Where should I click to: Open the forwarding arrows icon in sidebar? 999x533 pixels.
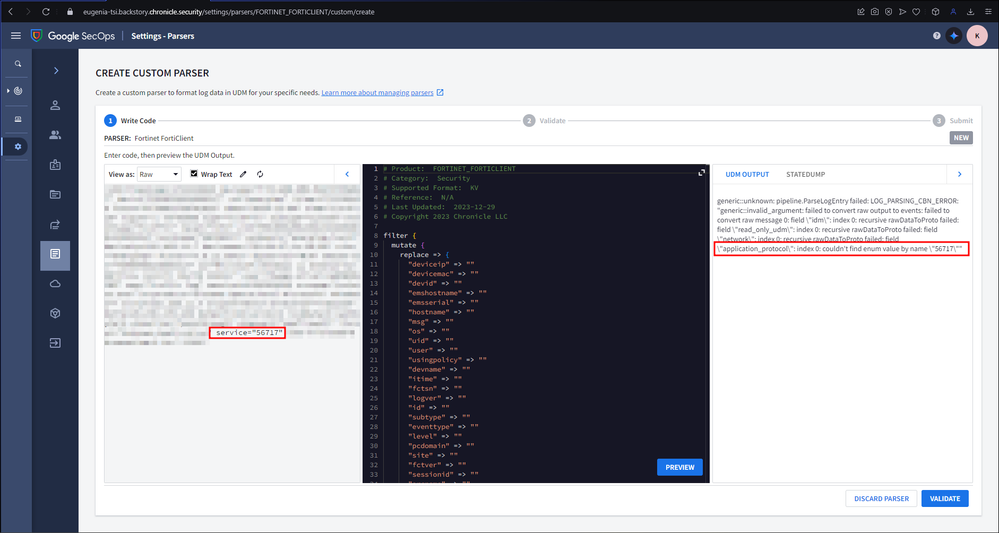[55, 224]
